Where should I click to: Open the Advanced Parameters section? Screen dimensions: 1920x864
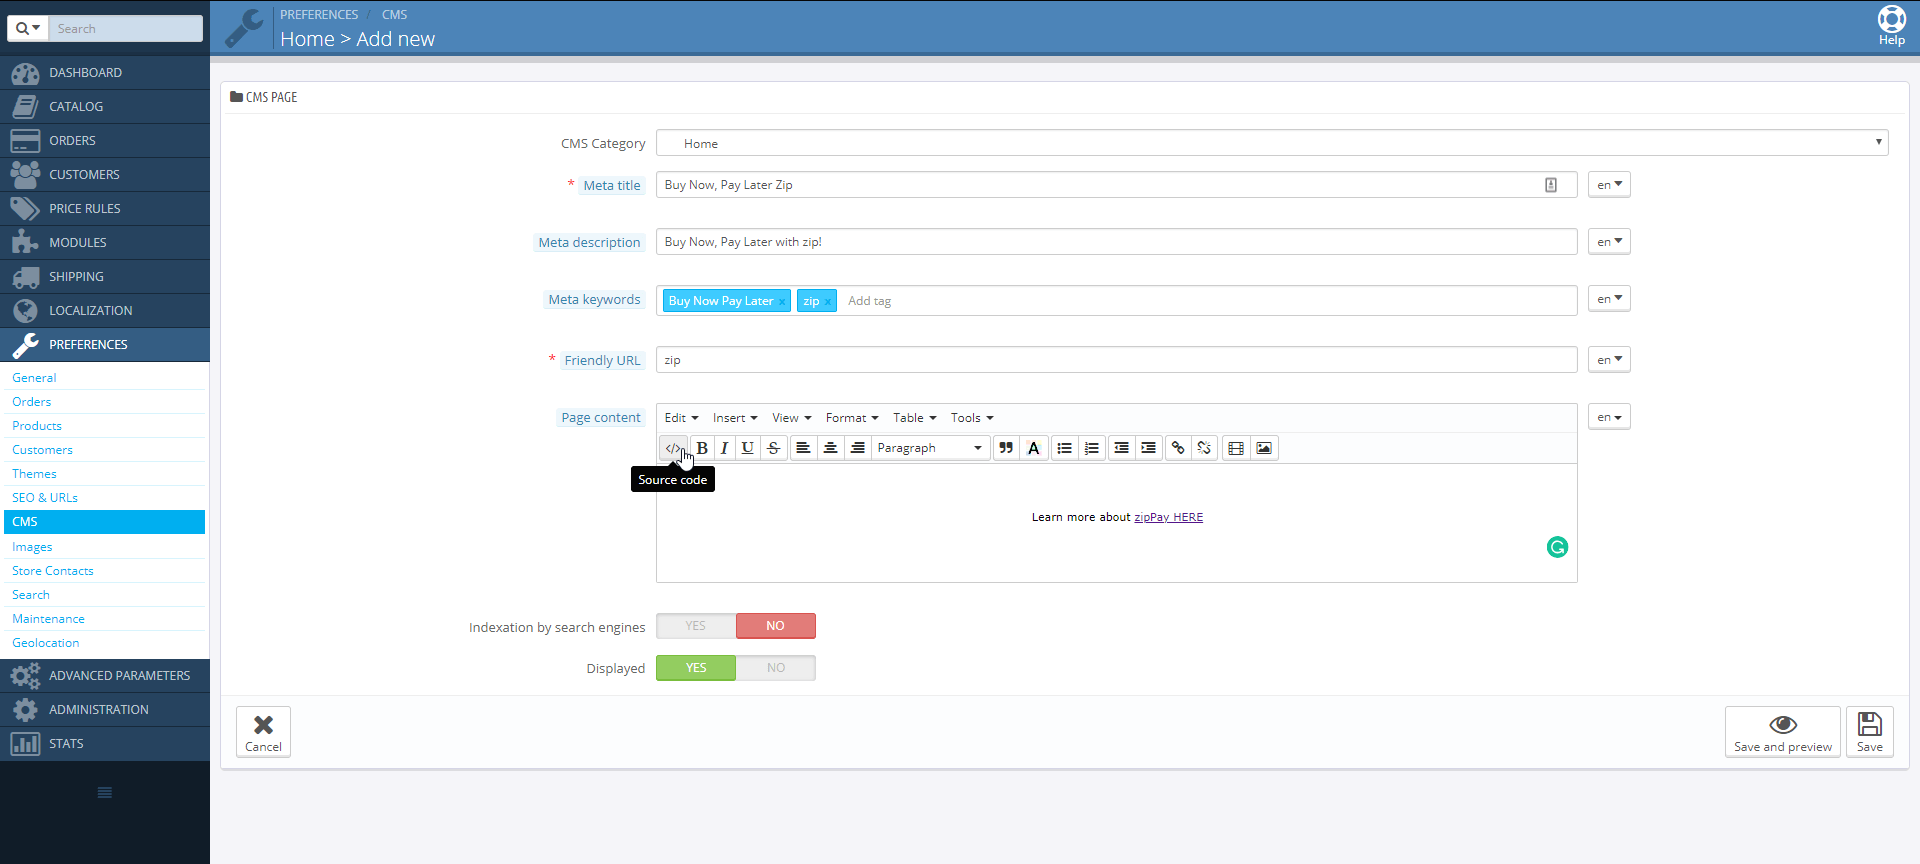pyautogui.click(x=105, y=676)
